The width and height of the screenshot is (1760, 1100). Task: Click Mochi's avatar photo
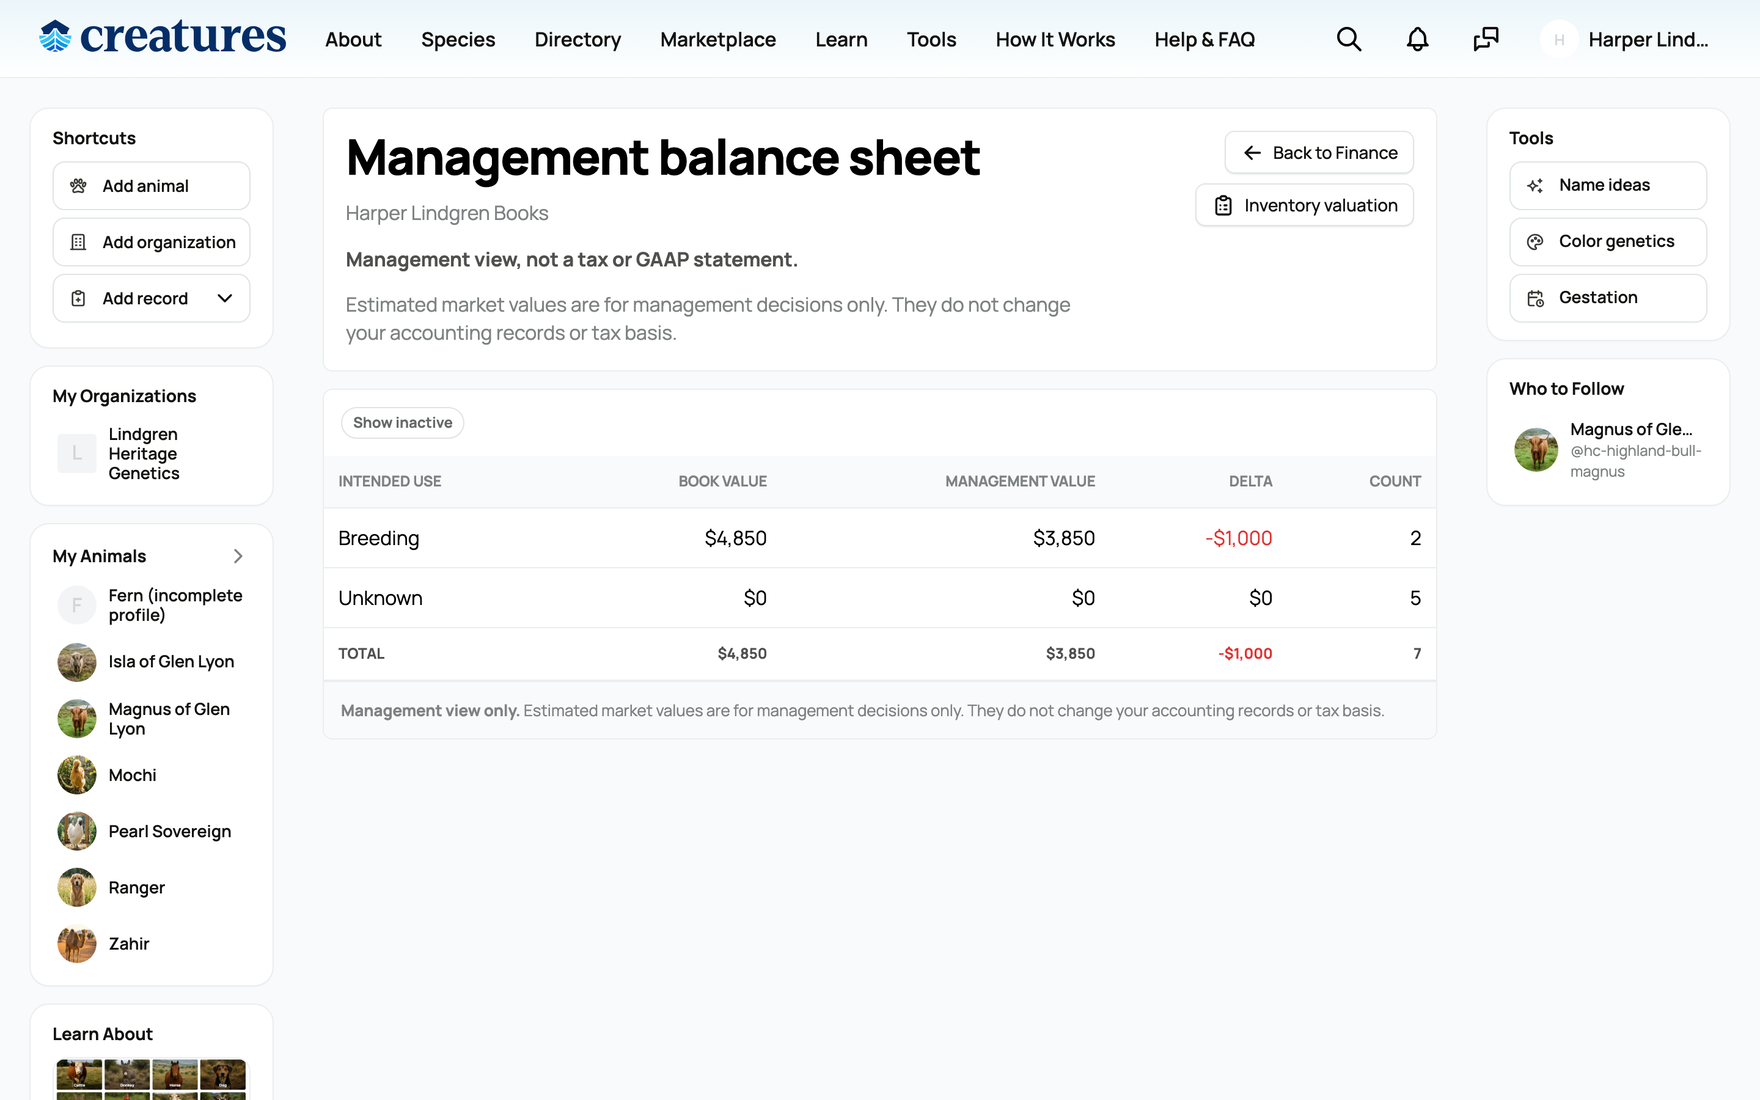pos(77,775)
